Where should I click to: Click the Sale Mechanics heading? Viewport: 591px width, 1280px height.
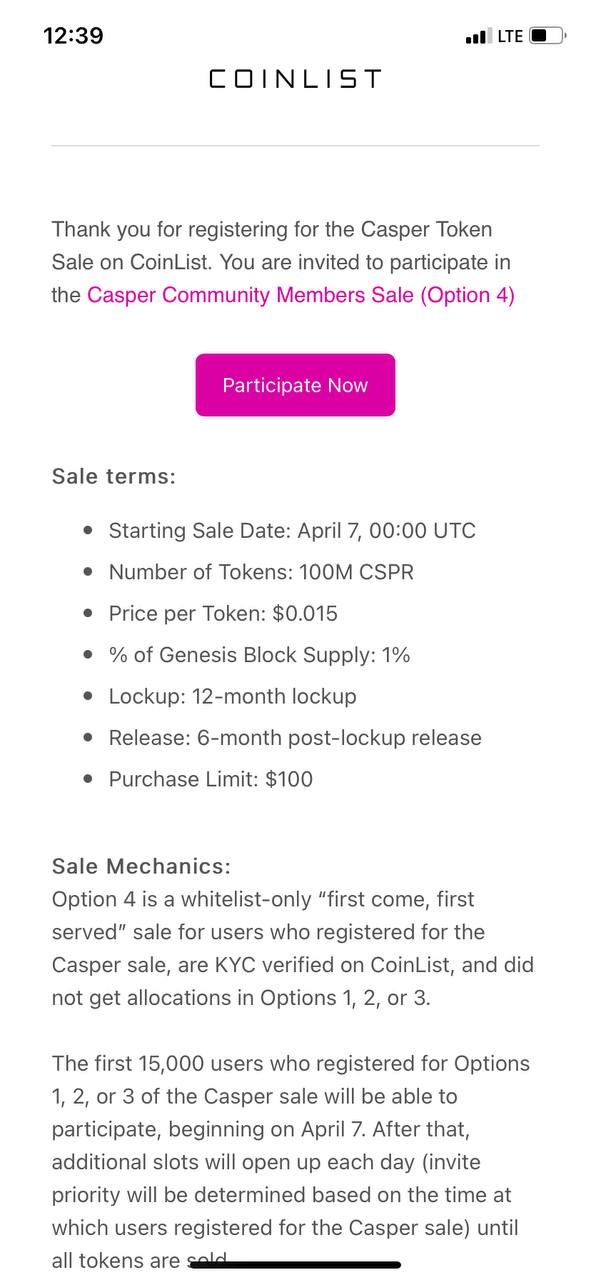pyautogui.click(x=141, y=865)
